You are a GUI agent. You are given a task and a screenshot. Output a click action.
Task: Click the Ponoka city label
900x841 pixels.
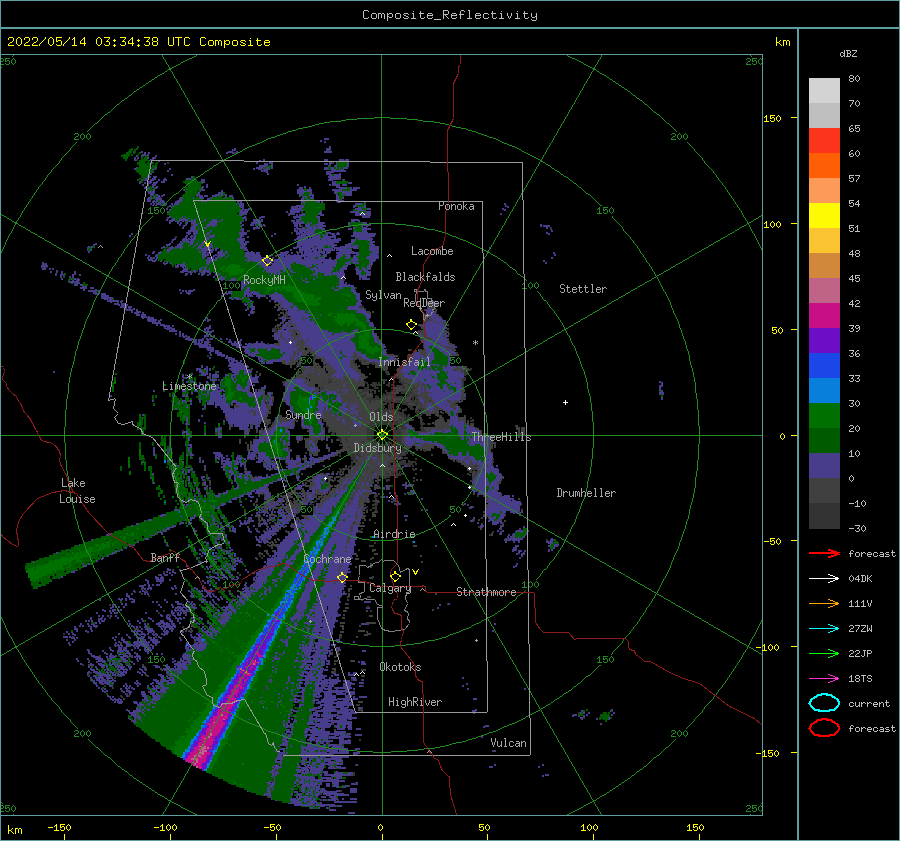coord(456,206)
